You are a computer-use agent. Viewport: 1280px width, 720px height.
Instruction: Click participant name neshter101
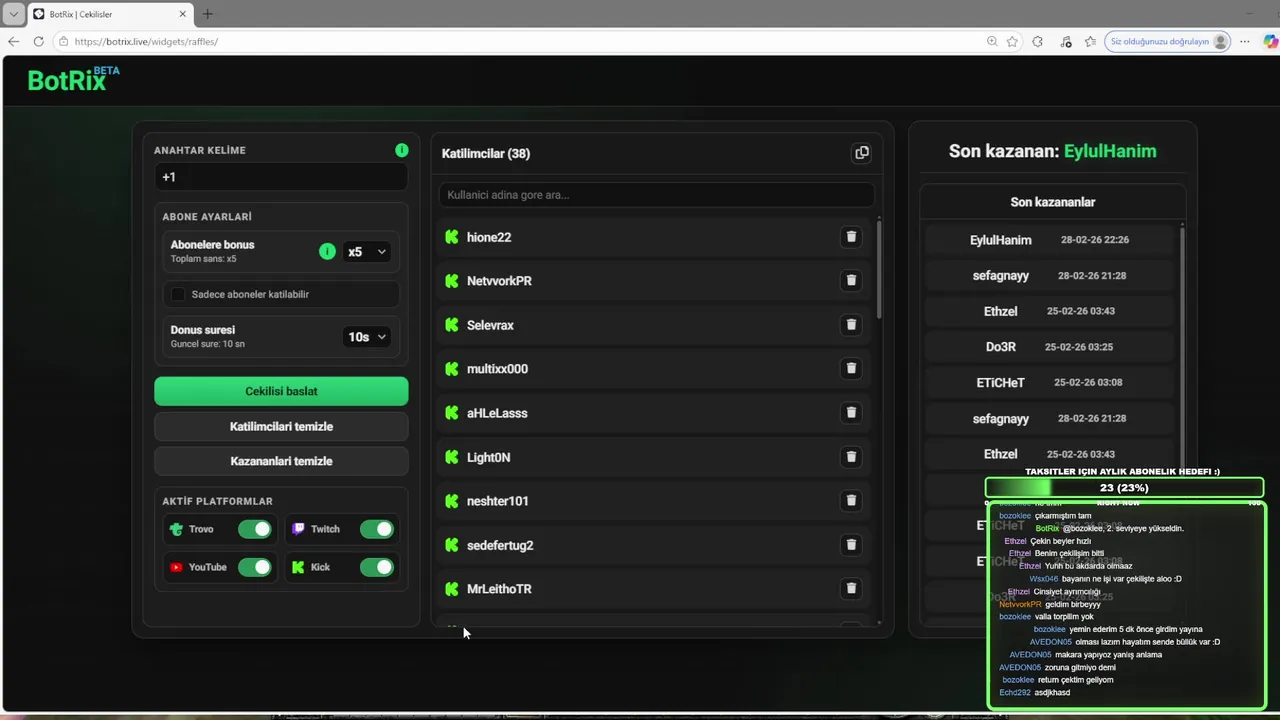click(x=498, y=501)
